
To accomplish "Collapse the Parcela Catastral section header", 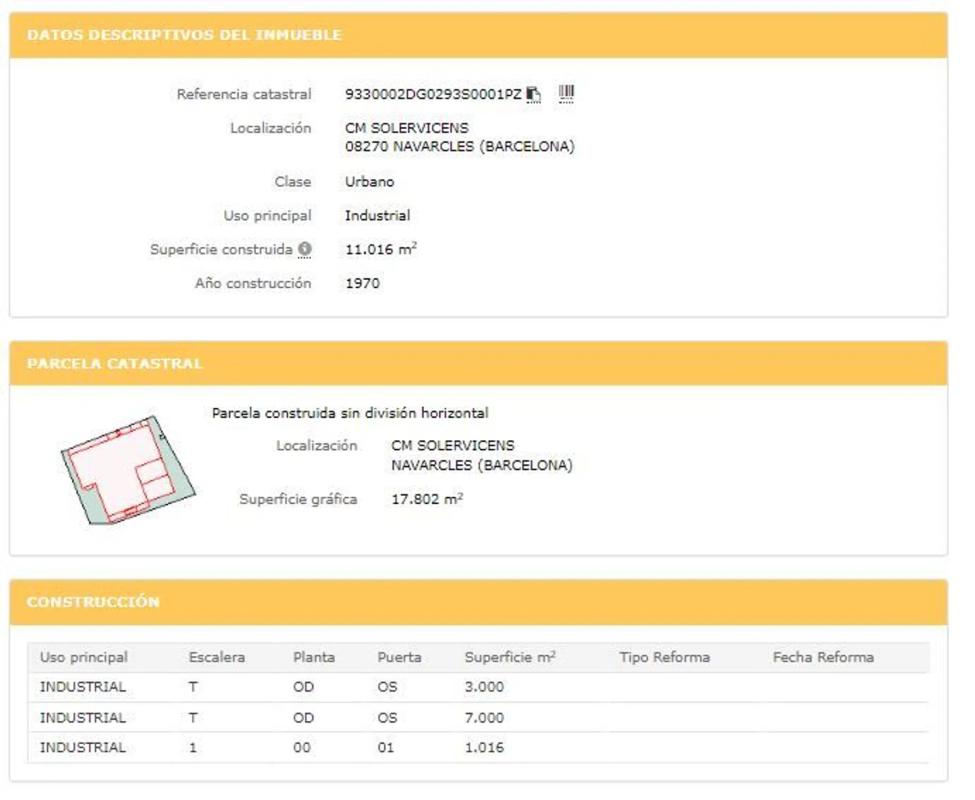I will tap(115, 364).
